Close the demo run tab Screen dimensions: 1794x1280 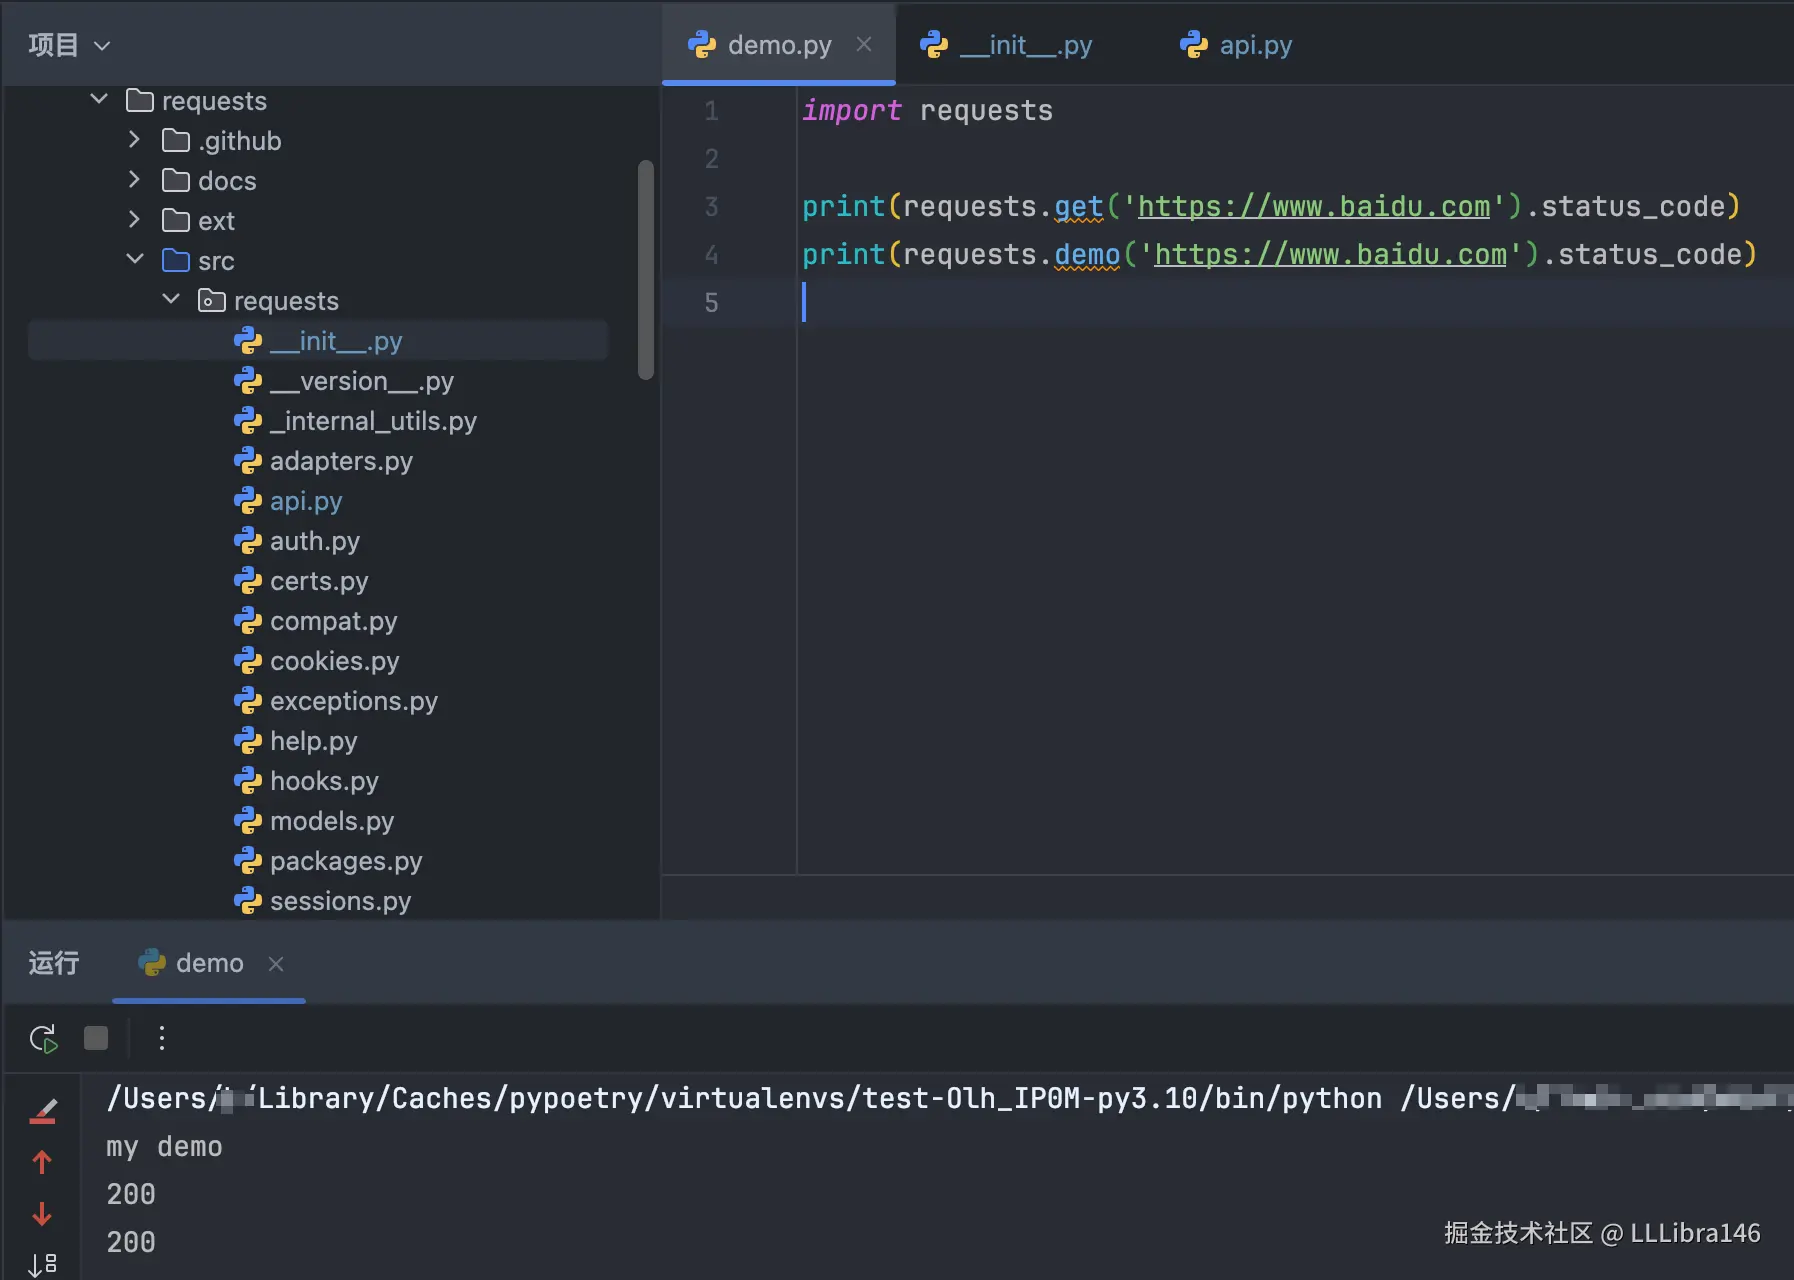pyautogui.click(x=276, y=964)
